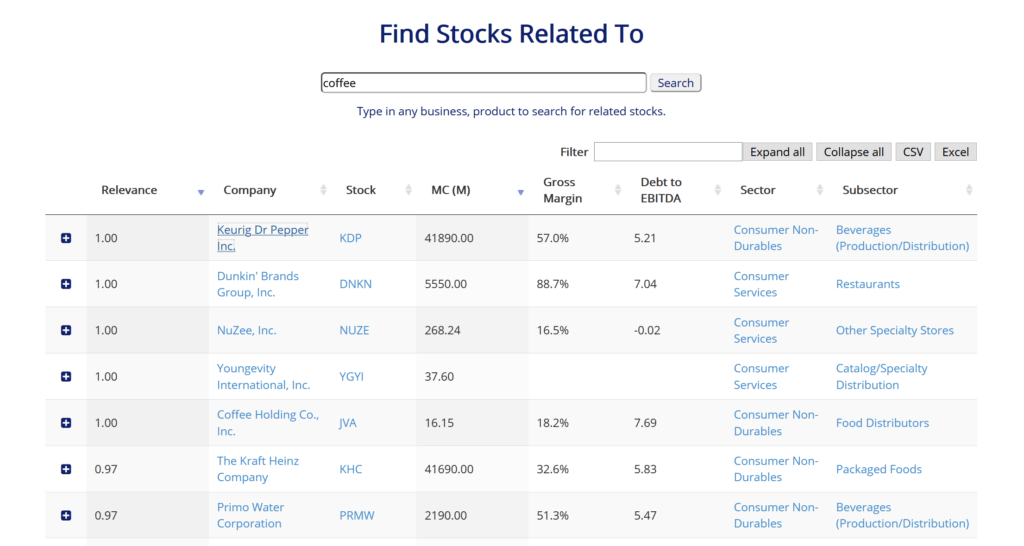
Task: Open The Kraft Heinz Company link
Action: pyautogui.click(x=257, y=469)
